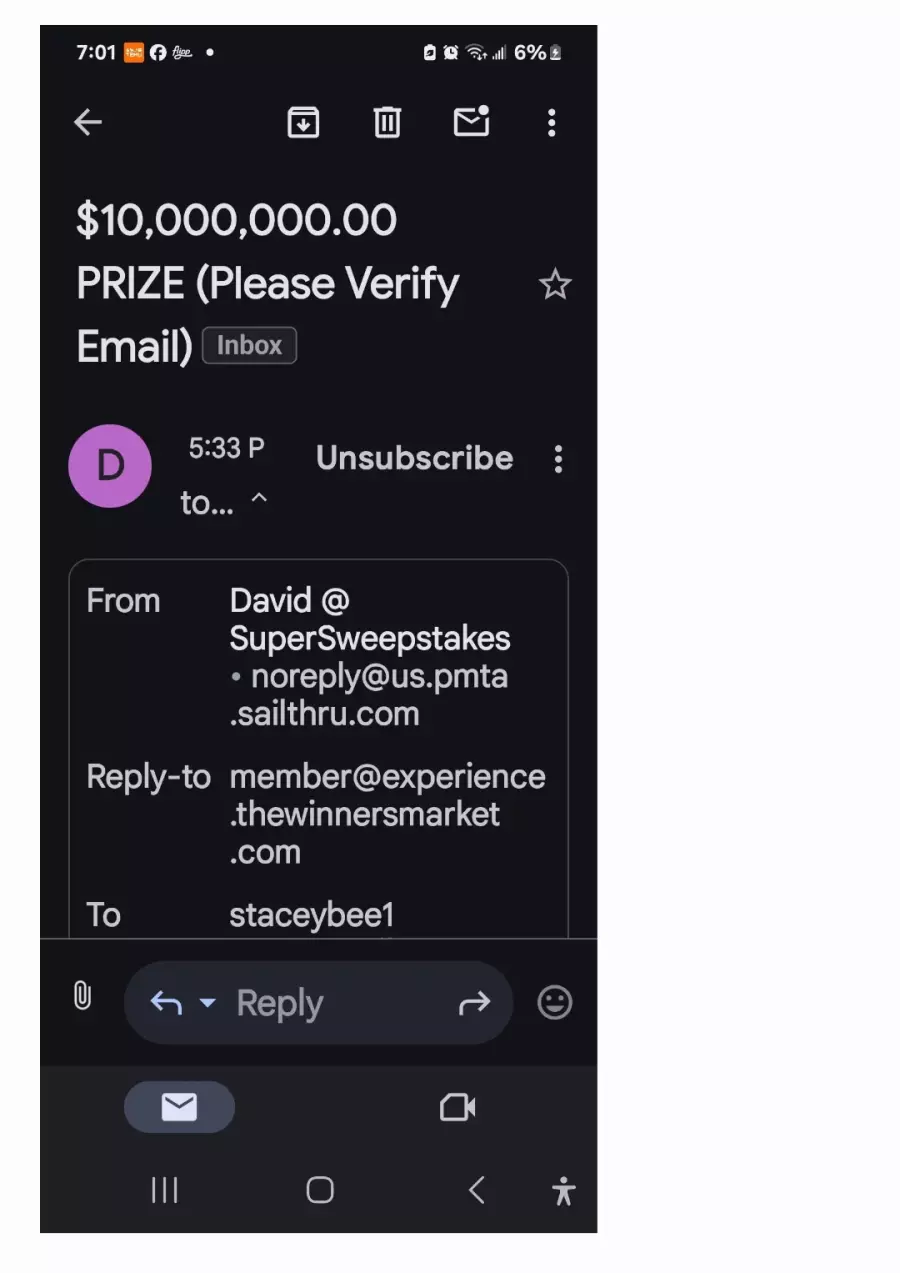Open message options beside Unsubscribe
The height and width of the screenshot is (1273, 900).
click(x=558, y=459)
